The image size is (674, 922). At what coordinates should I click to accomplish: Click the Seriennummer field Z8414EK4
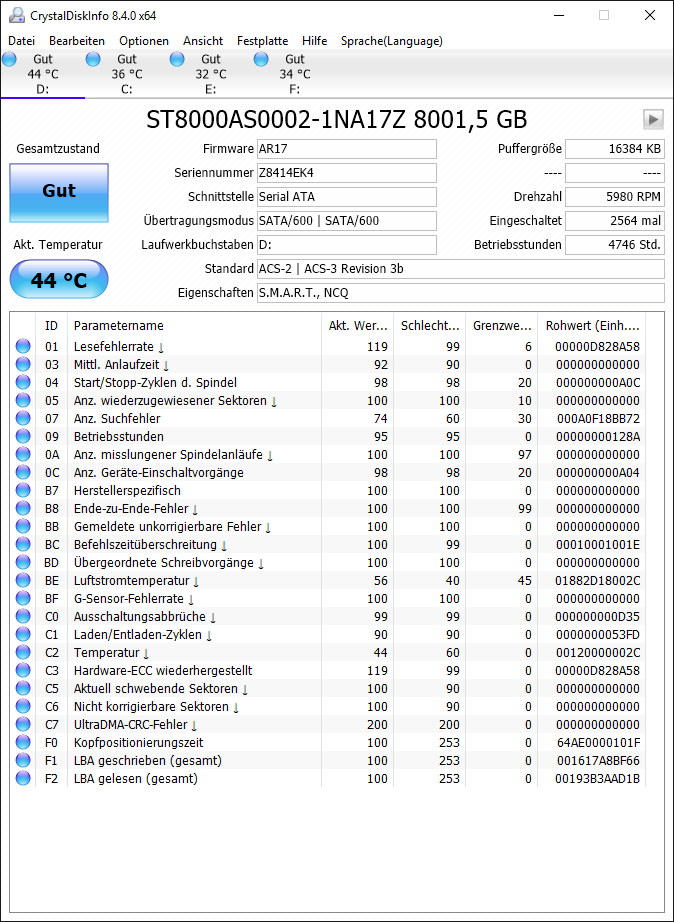[347, 173]
